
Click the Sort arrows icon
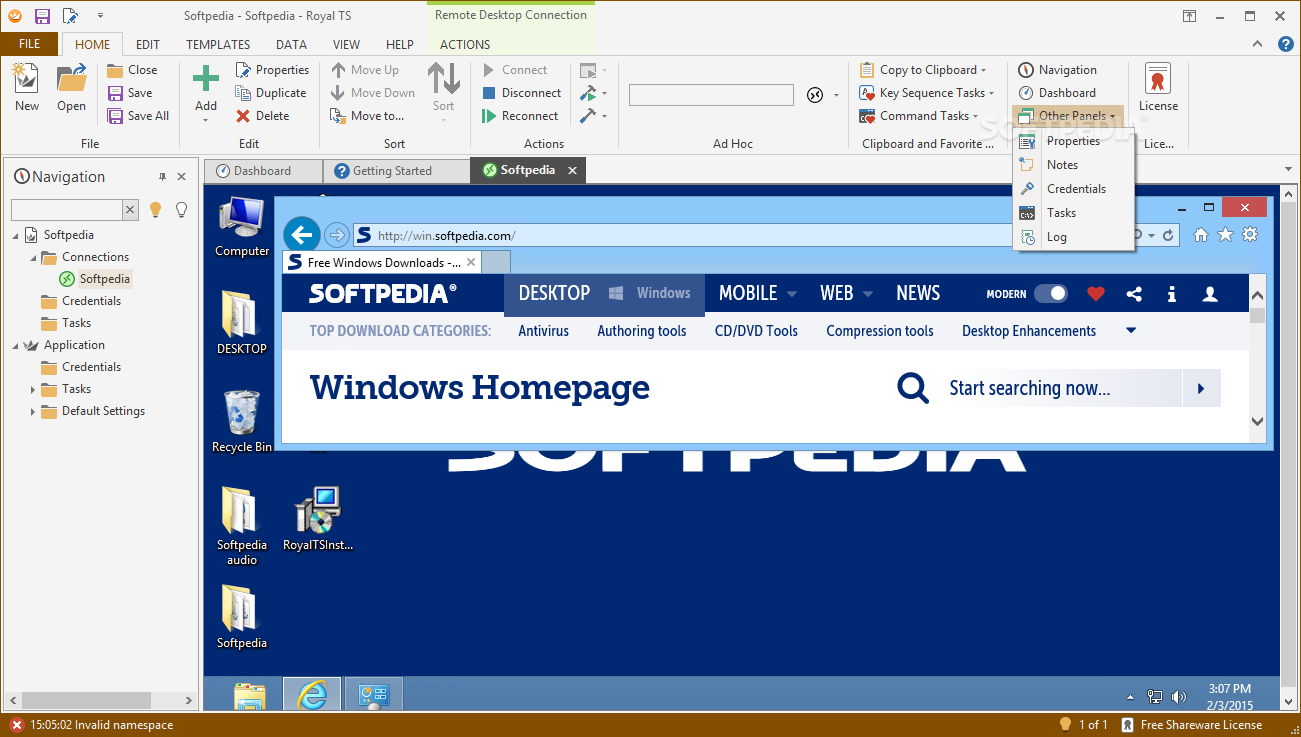coord(443,77)
